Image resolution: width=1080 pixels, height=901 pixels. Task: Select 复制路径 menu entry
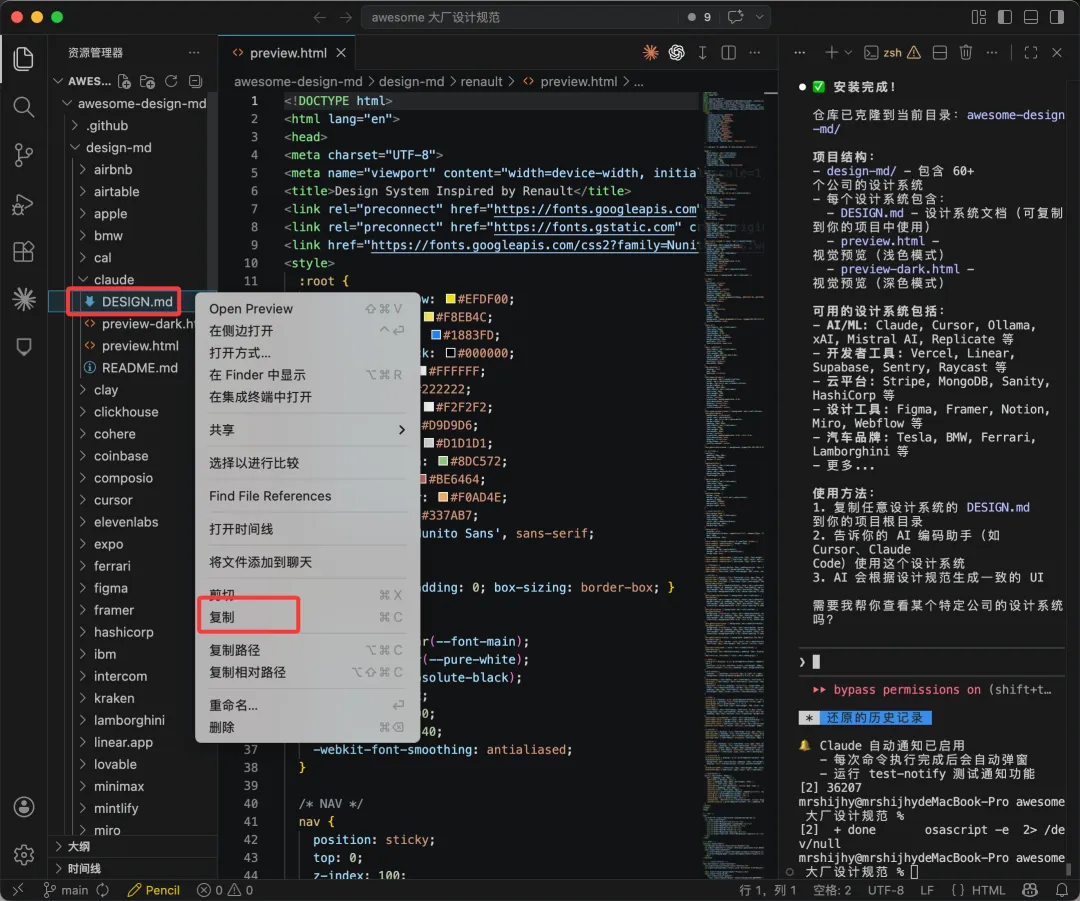click(x=307, y=650)
